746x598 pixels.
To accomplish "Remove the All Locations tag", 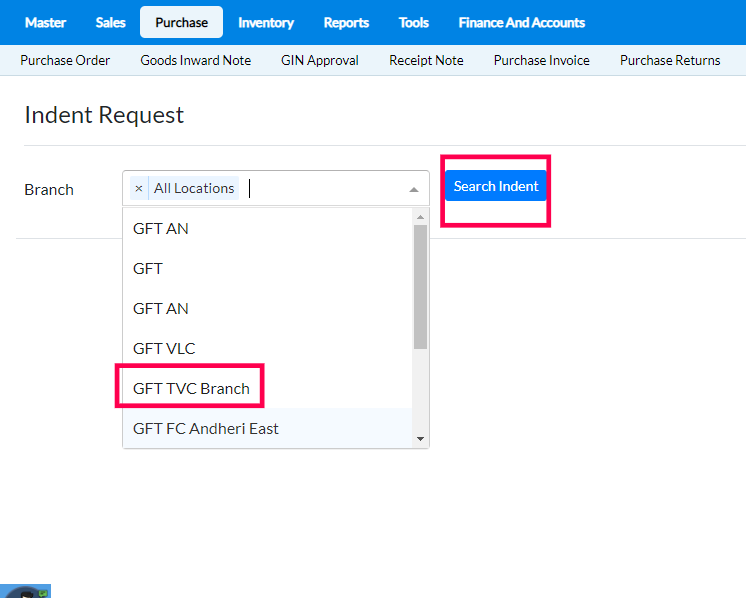I will pyautogui.click(x=138, y=188).
